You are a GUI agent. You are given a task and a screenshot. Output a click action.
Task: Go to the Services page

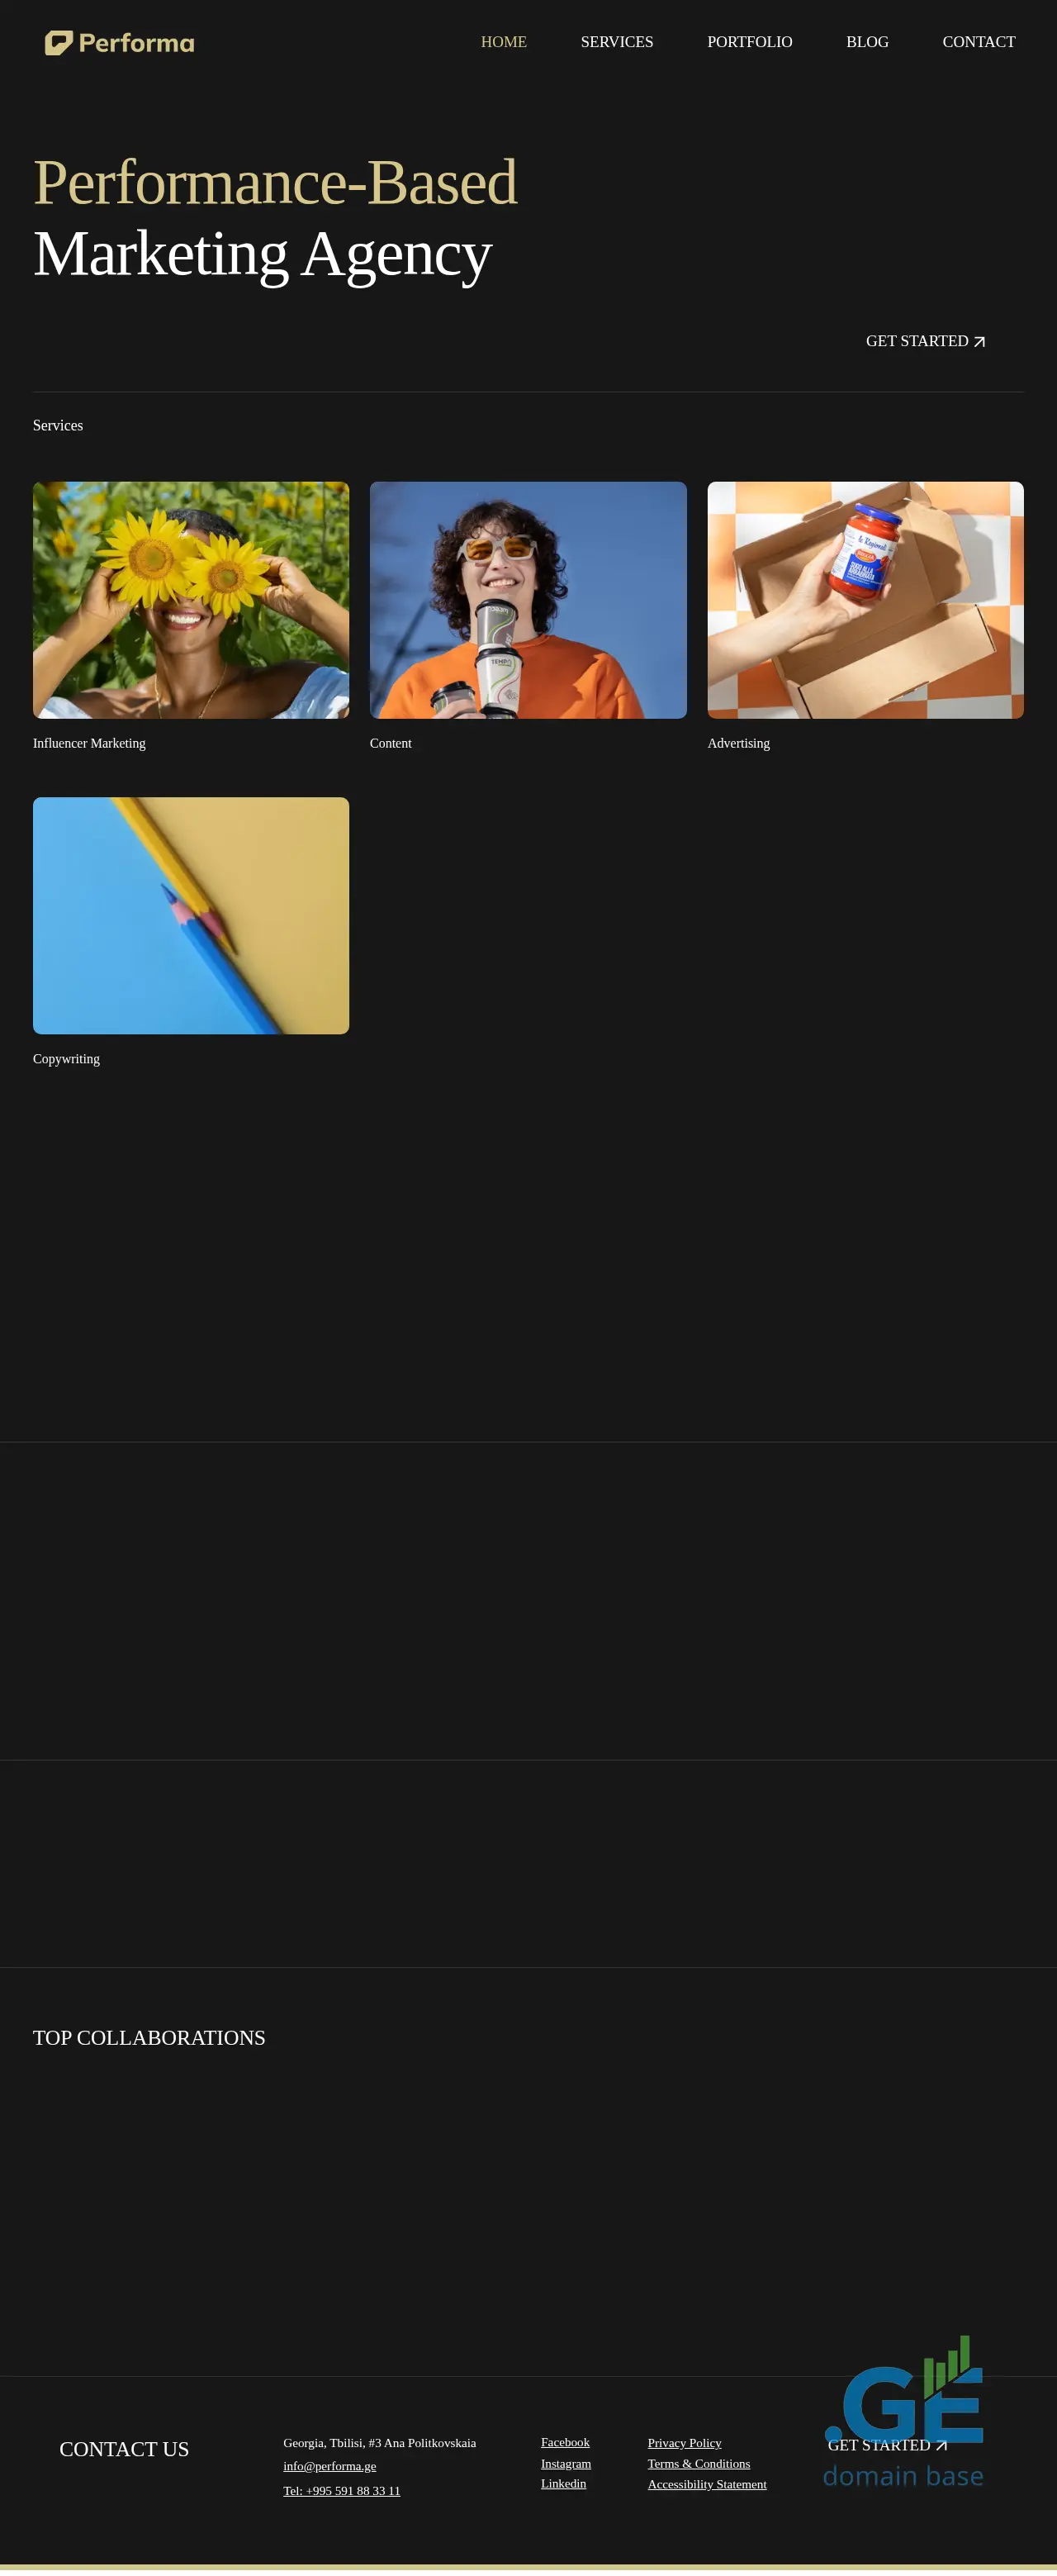coord(616,42)
